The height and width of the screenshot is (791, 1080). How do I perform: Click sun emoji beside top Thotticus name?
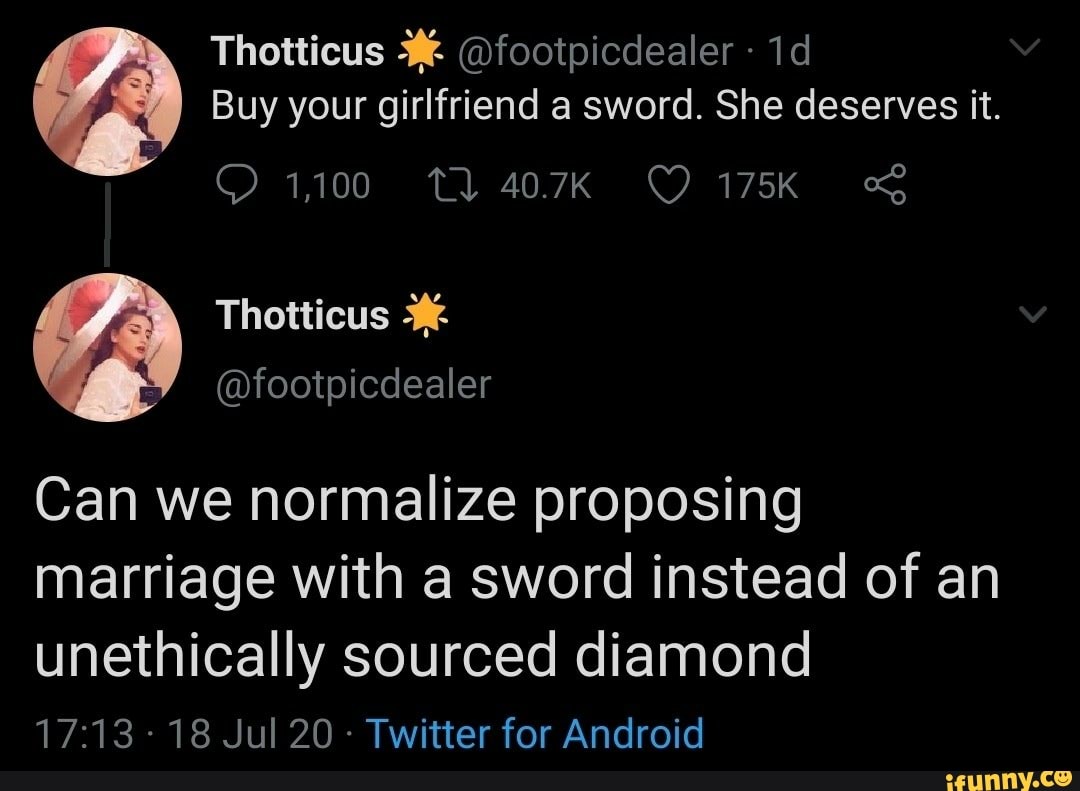[x=420, y=52]
